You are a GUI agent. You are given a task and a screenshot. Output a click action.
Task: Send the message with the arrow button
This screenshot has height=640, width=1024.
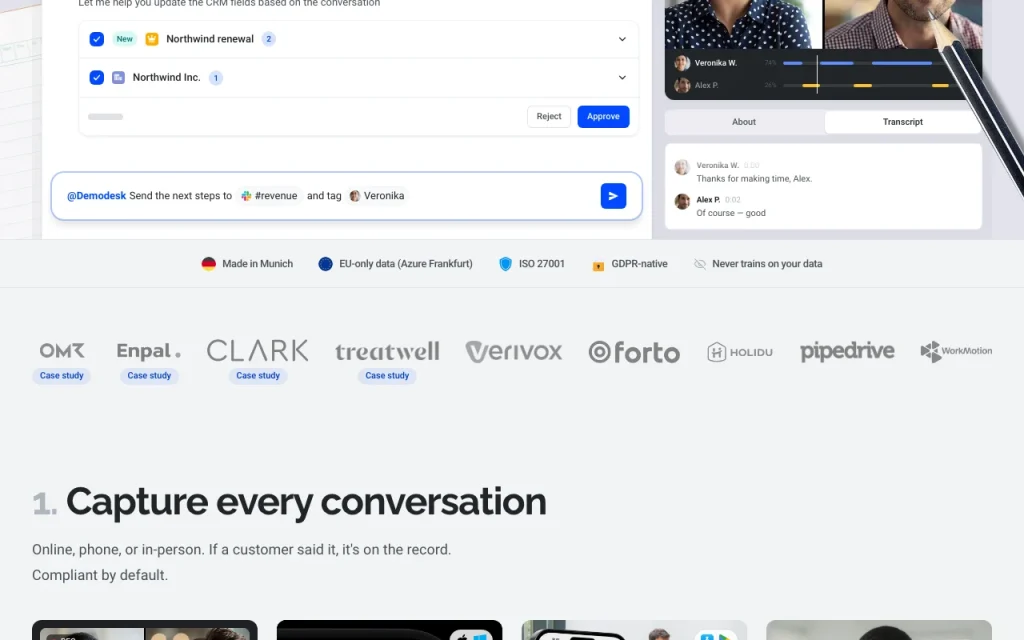click(613, 196)
